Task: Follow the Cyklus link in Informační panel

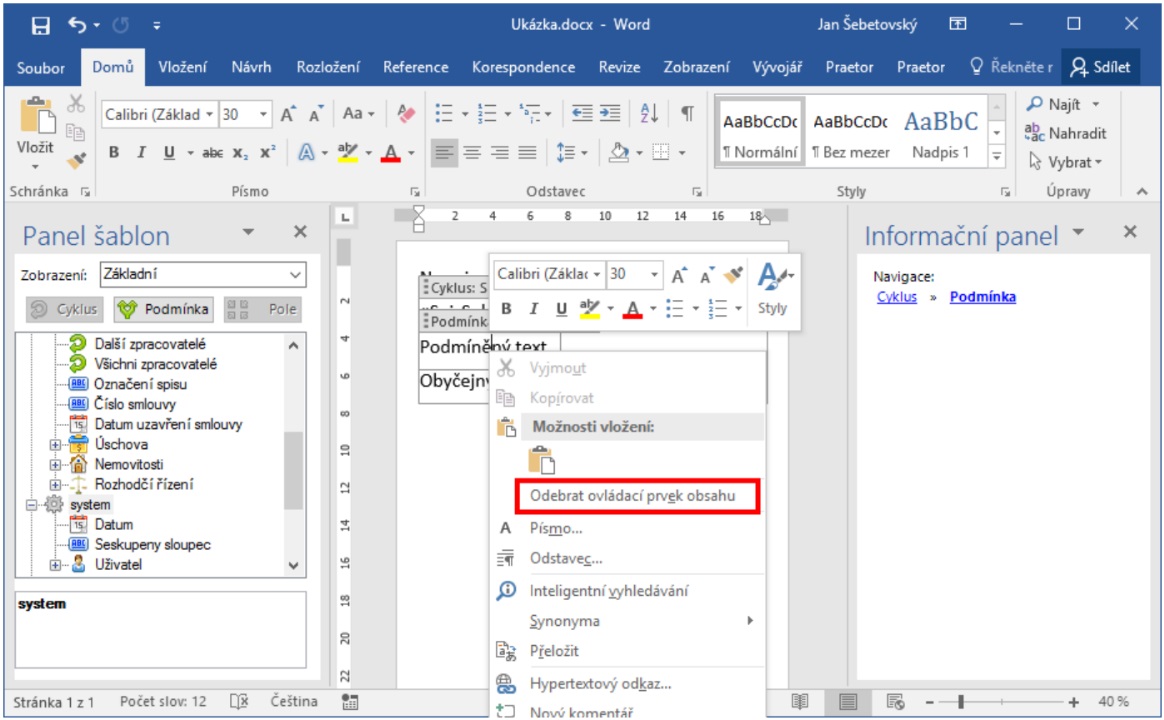Action: pyautogui.click(x=896, y=297)
